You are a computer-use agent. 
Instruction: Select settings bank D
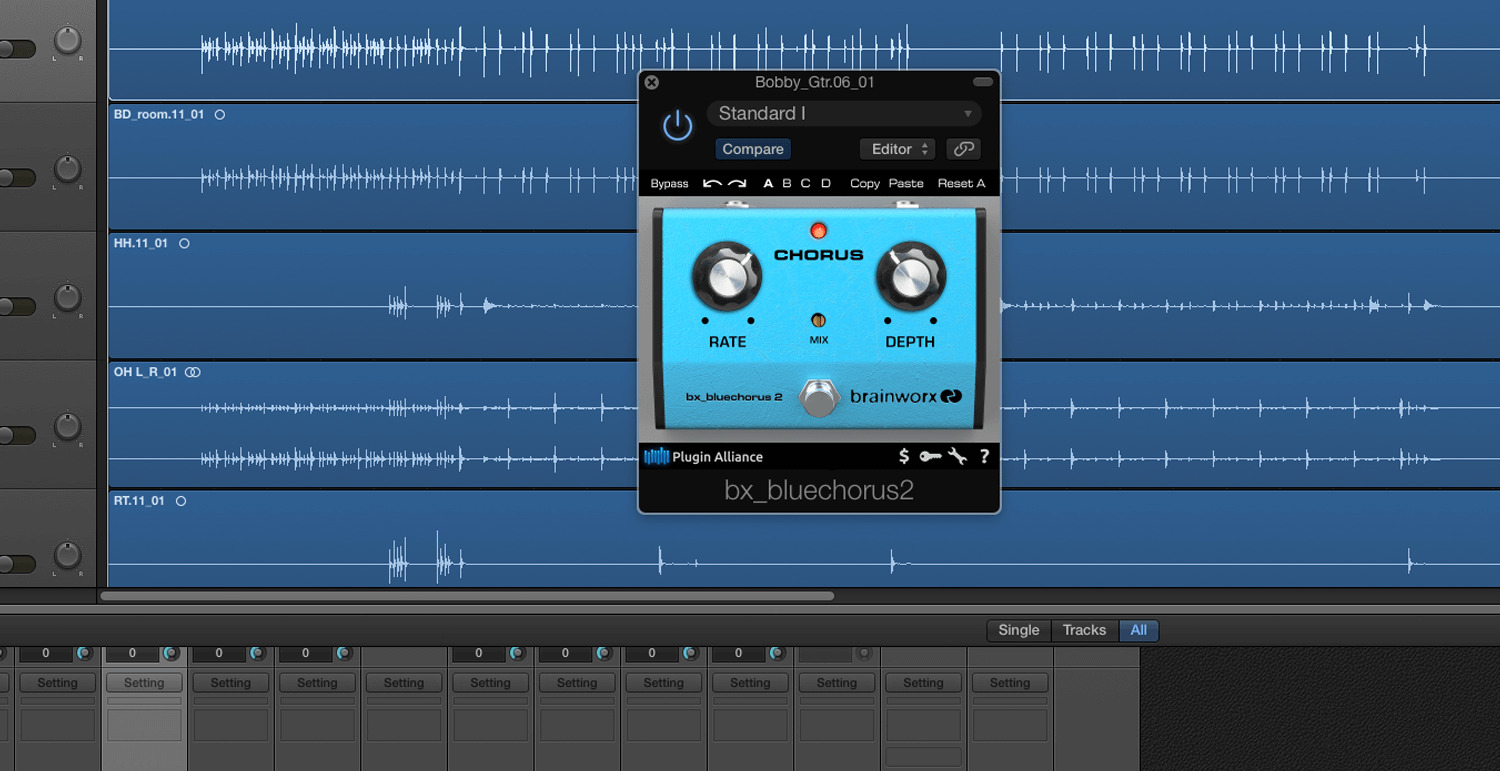[x=826, y=183]
